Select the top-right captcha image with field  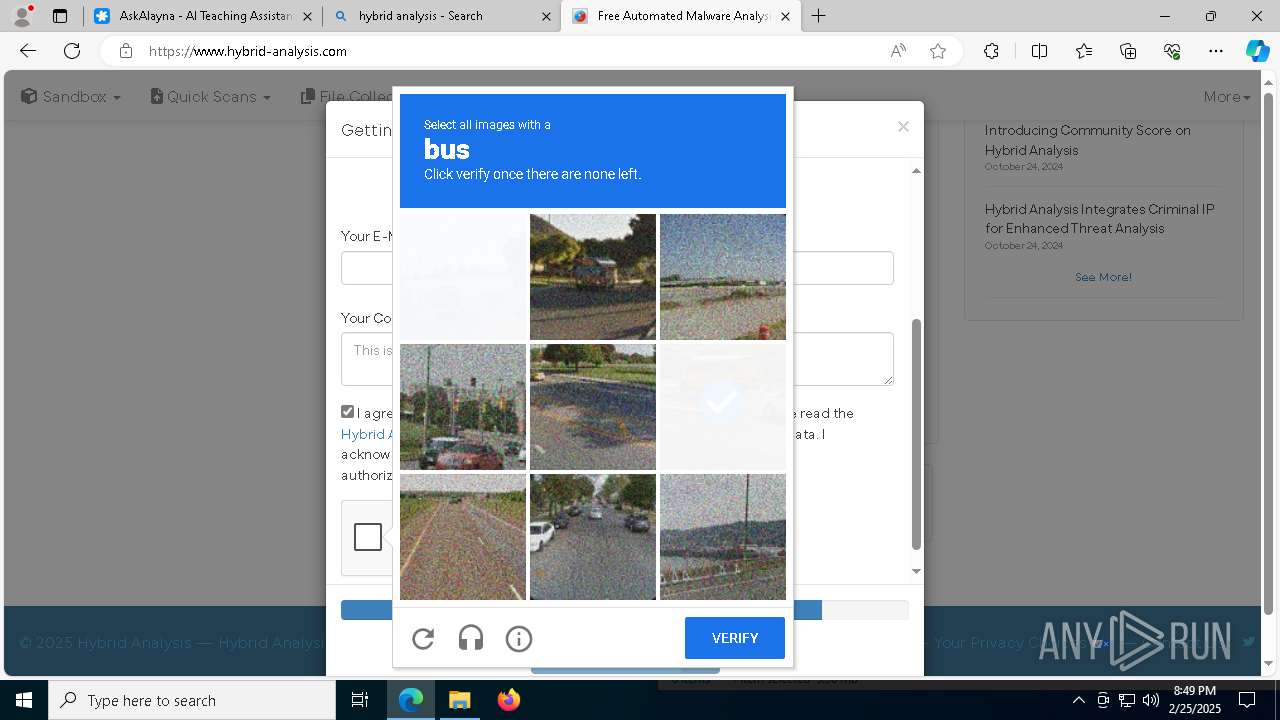723,277
